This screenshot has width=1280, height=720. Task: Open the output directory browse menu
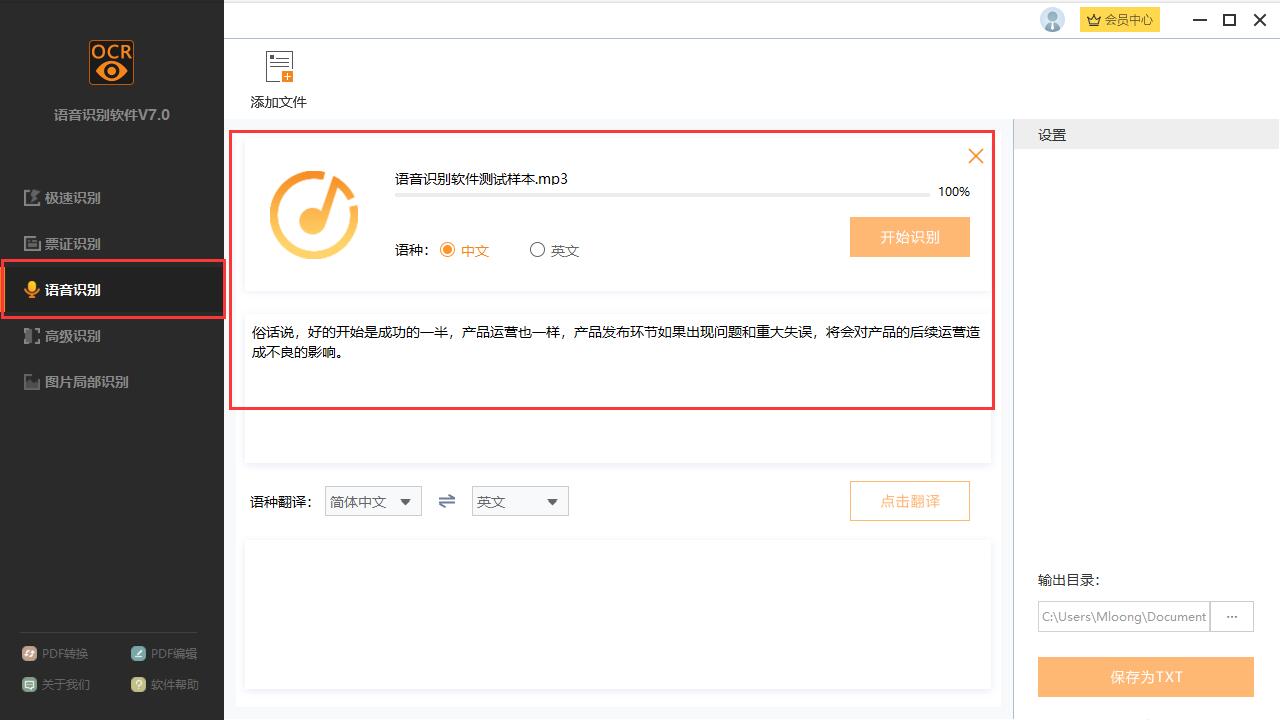coord(1231,616)
